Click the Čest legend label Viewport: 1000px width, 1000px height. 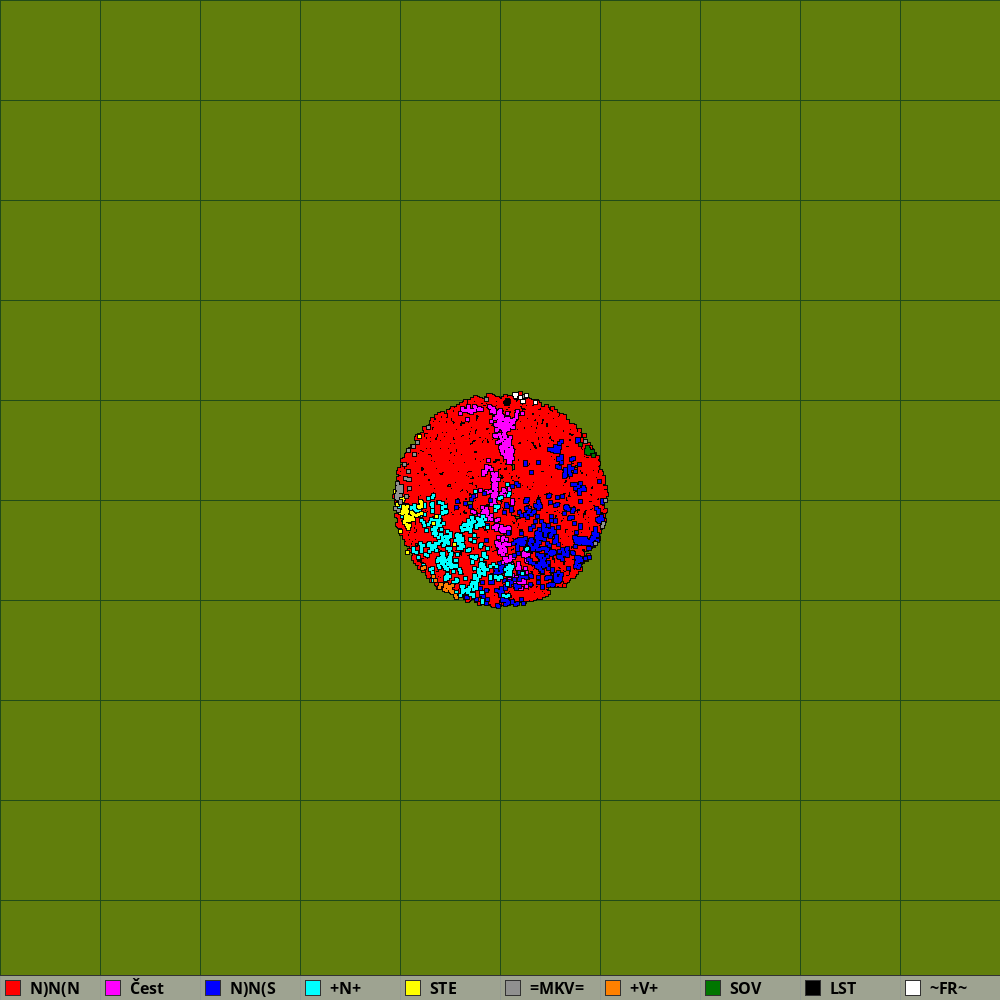click(147, 988)
